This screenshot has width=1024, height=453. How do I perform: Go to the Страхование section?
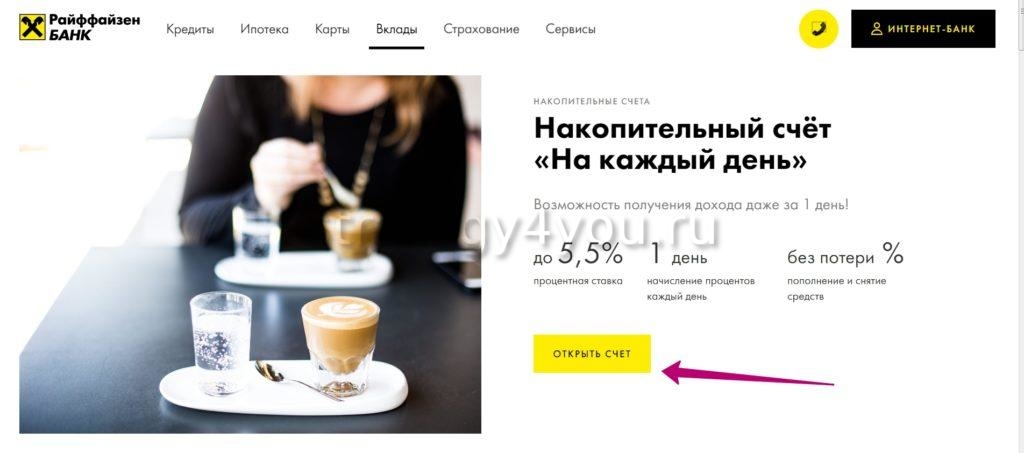tap(481, 29)
